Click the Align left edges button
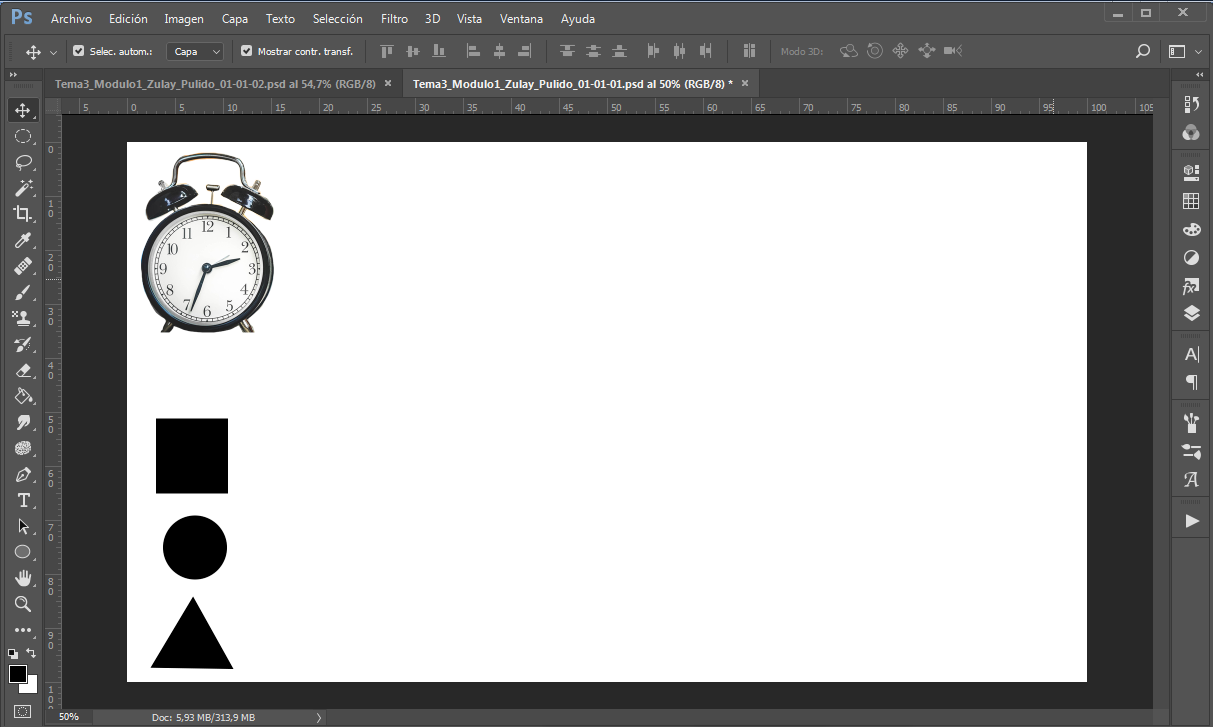1213x727 pixels. point(474,51)
